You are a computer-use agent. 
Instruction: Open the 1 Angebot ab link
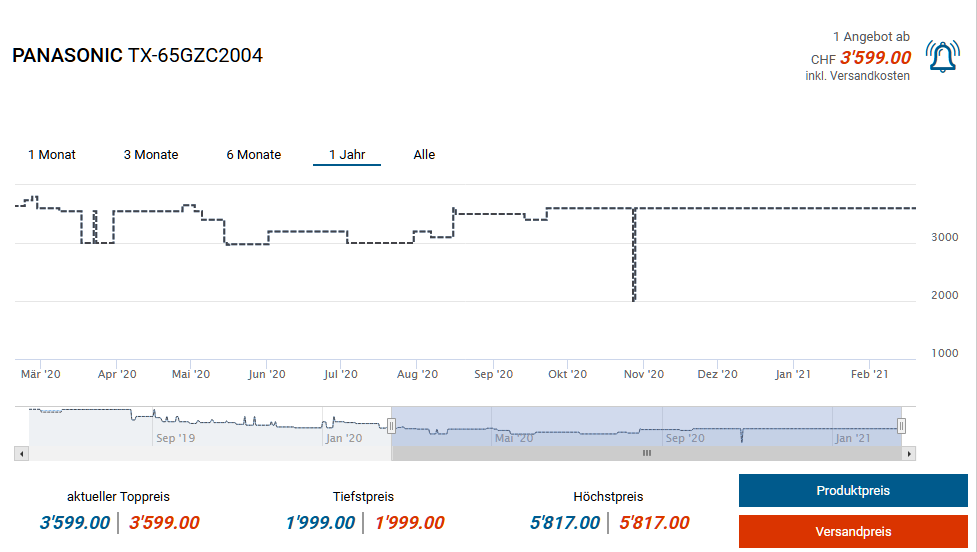871,37
